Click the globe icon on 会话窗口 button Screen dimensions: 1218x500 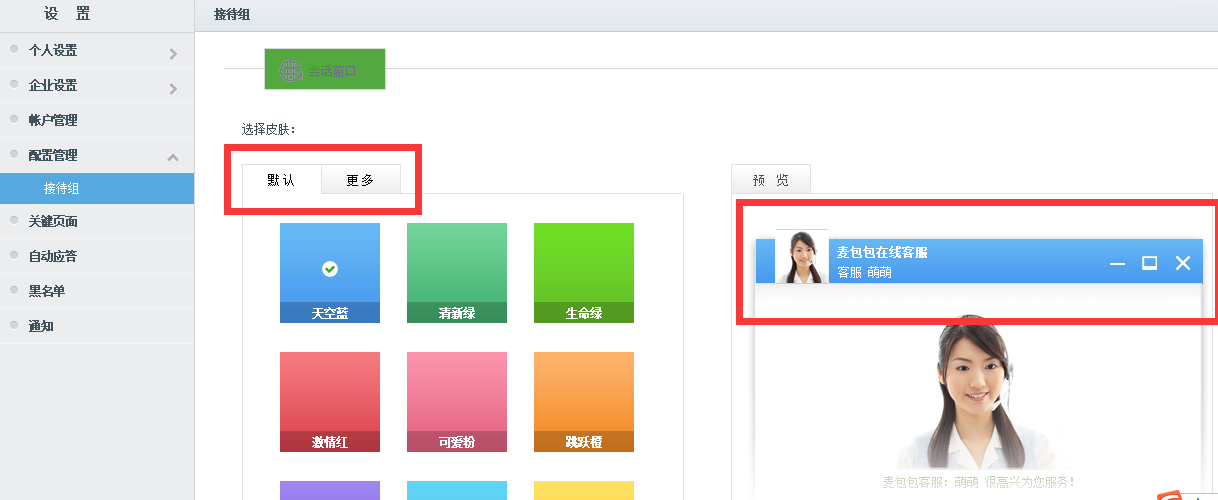291,71
